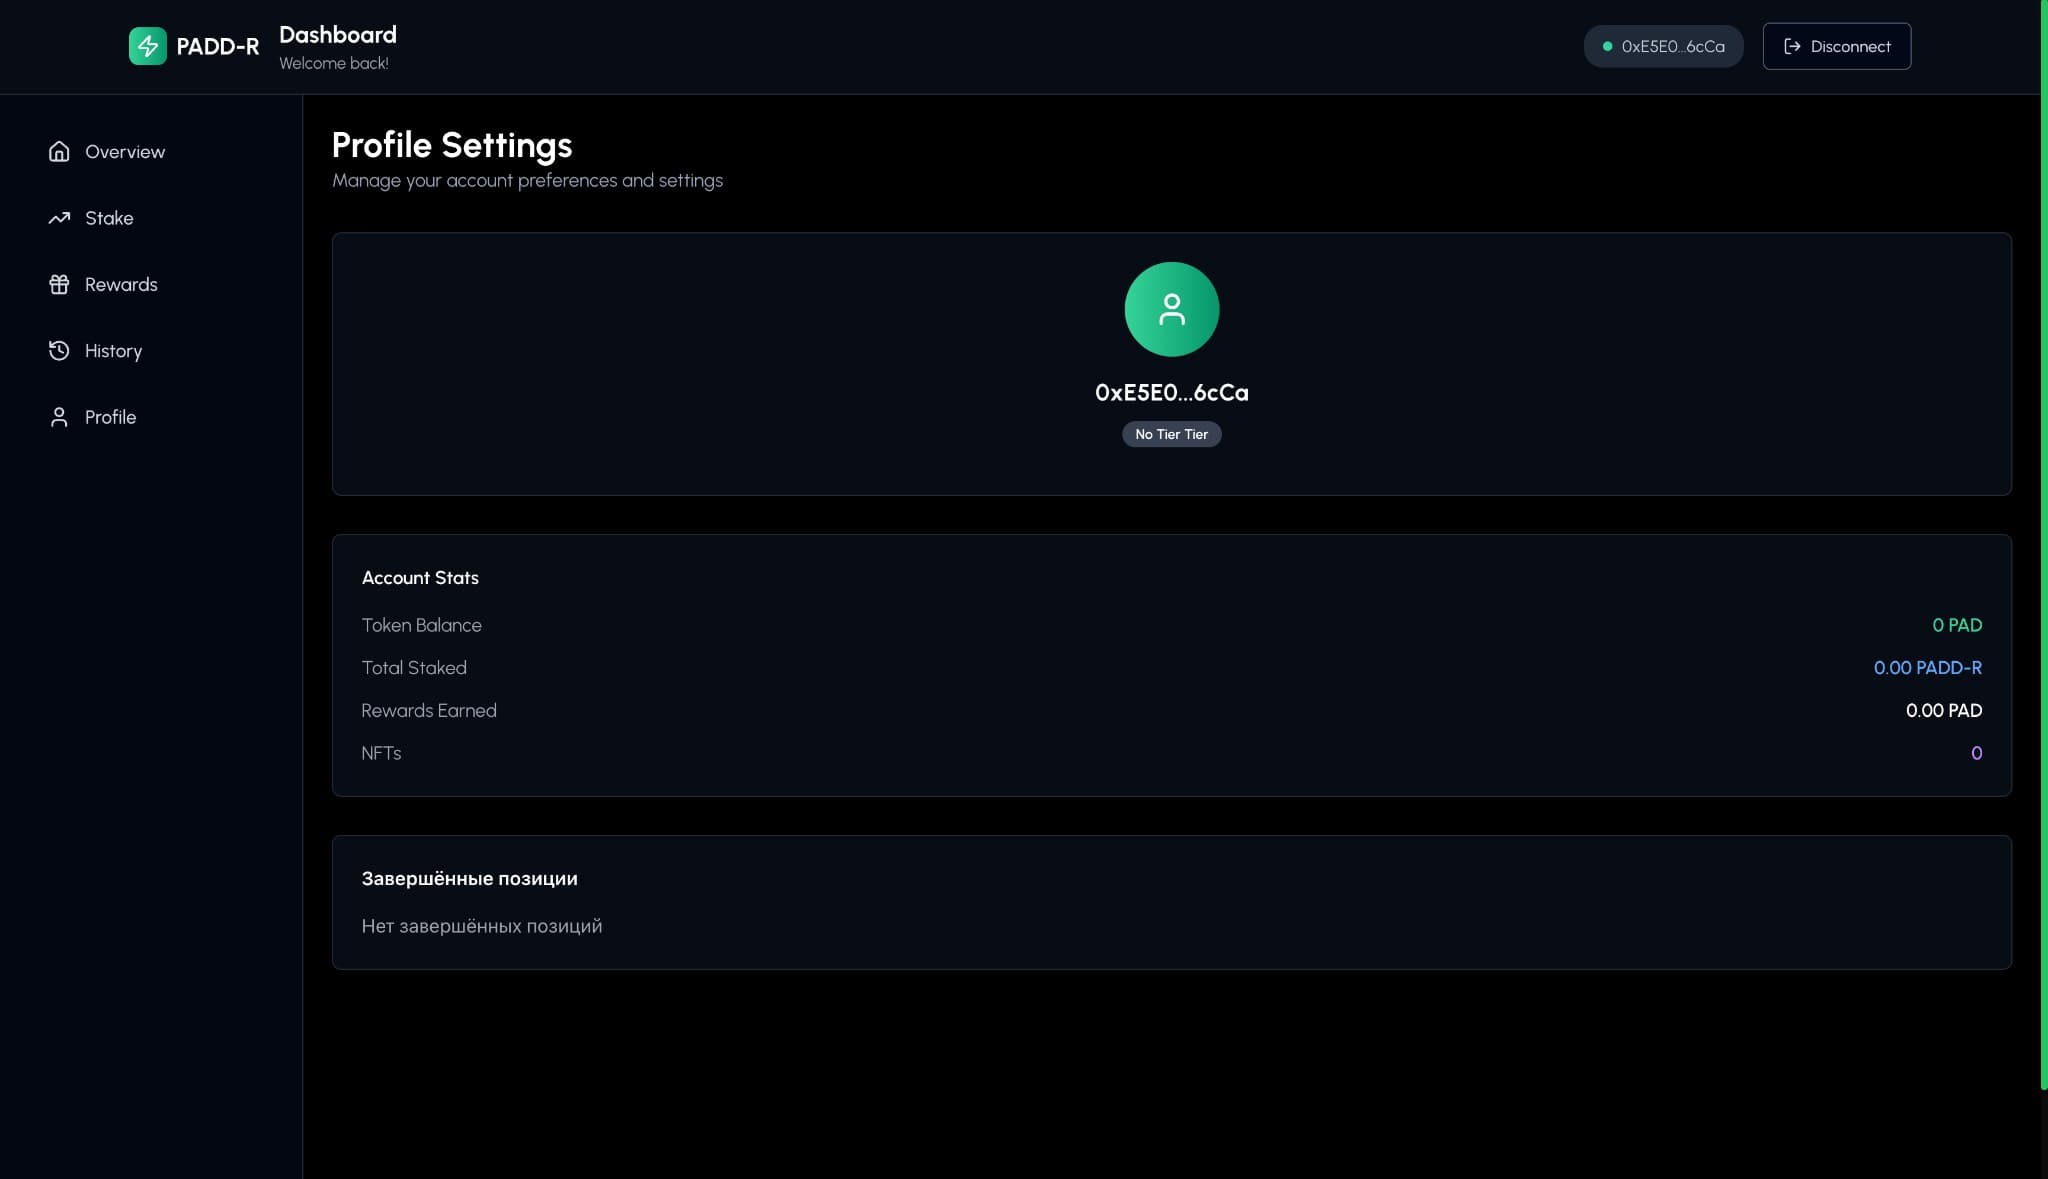
Task: Select the Profile person icon in sidebar
Action: click(59, 417)
